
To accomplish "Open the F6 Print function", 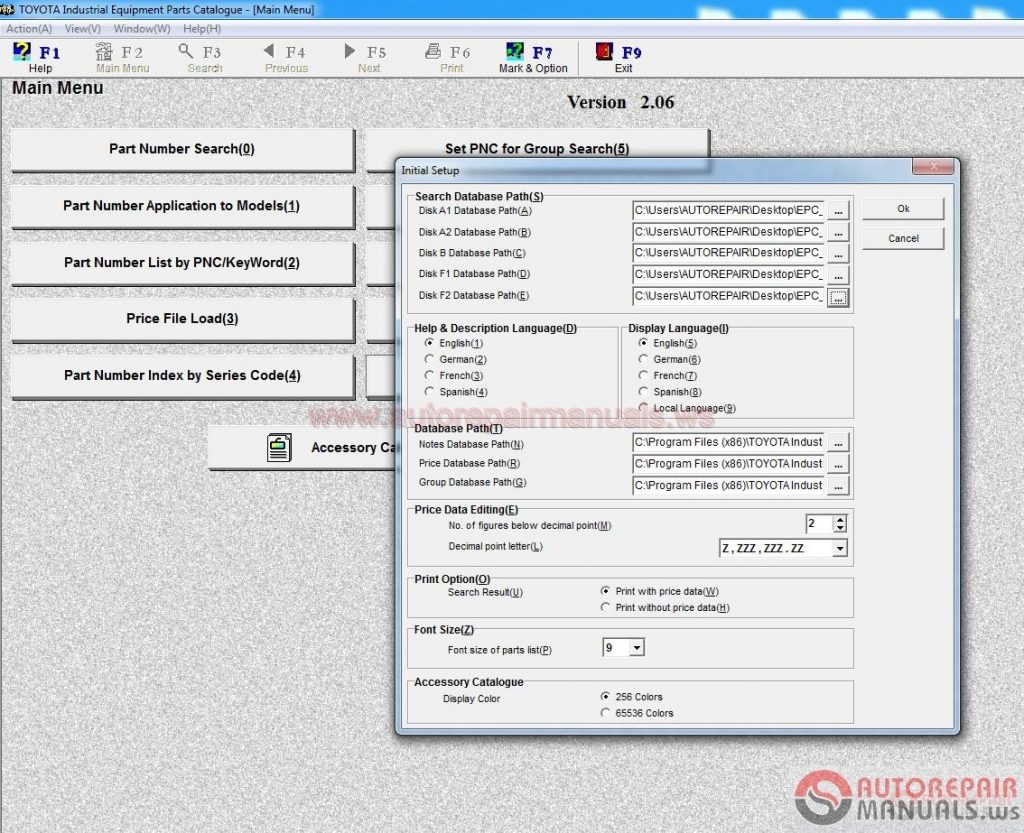I will point(450,55).
